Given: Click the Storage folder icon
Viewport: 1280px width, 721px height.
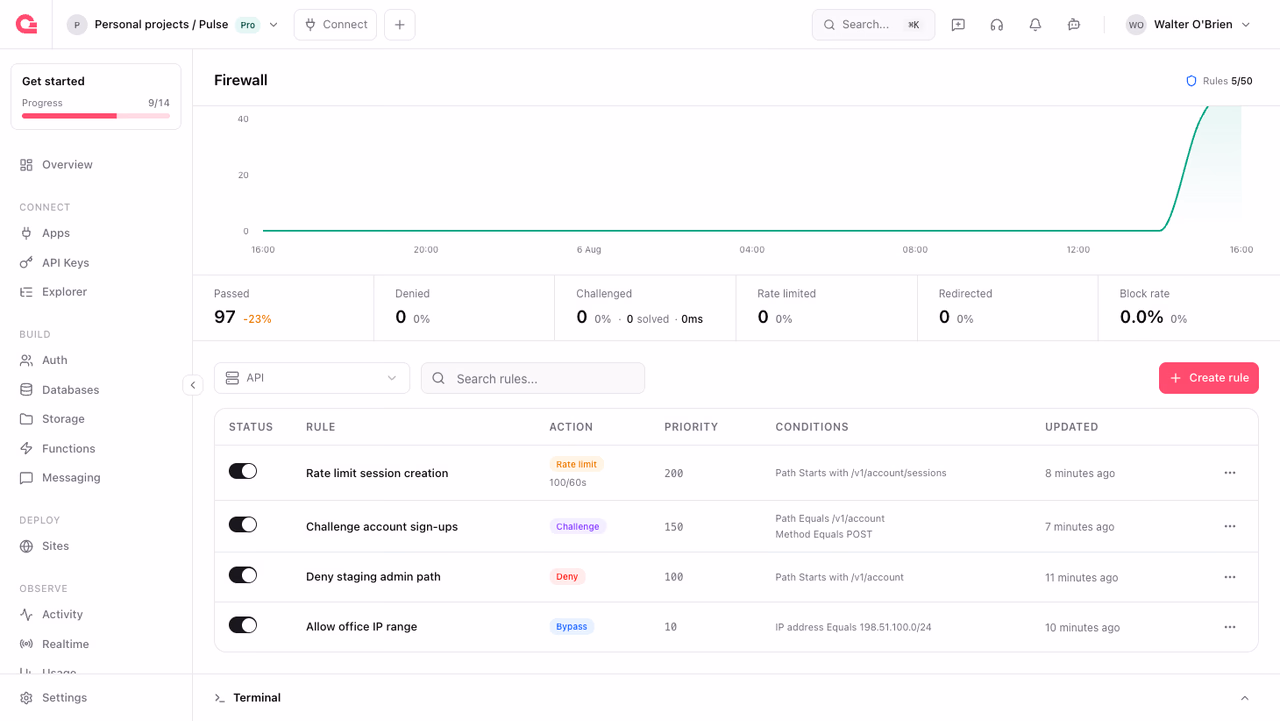Looking at the screenshot, I should (26, 419).
